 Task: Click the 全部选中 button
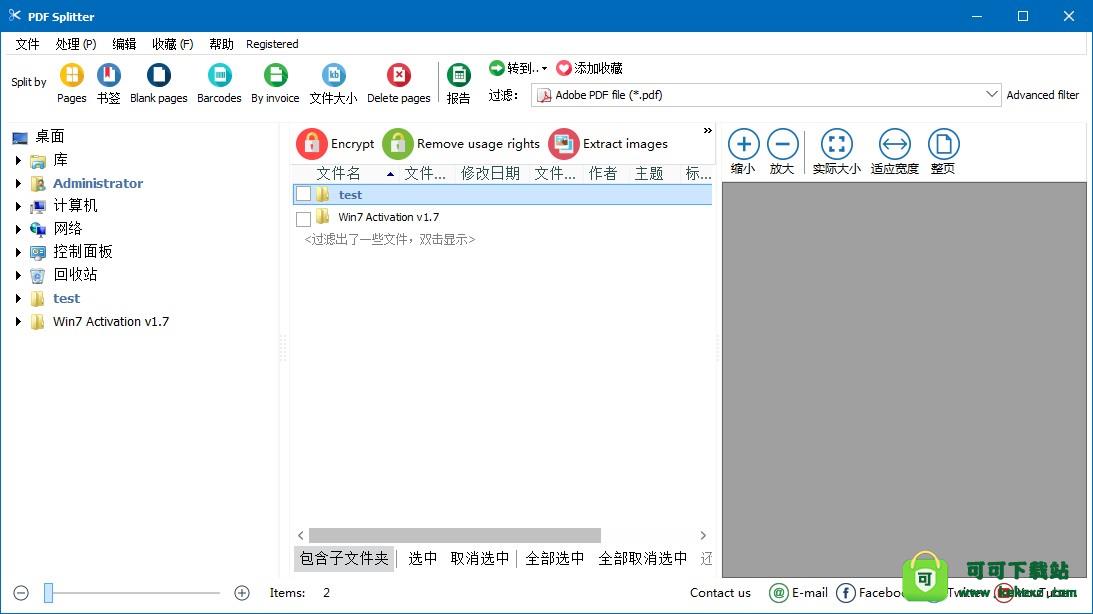(554, 558)
